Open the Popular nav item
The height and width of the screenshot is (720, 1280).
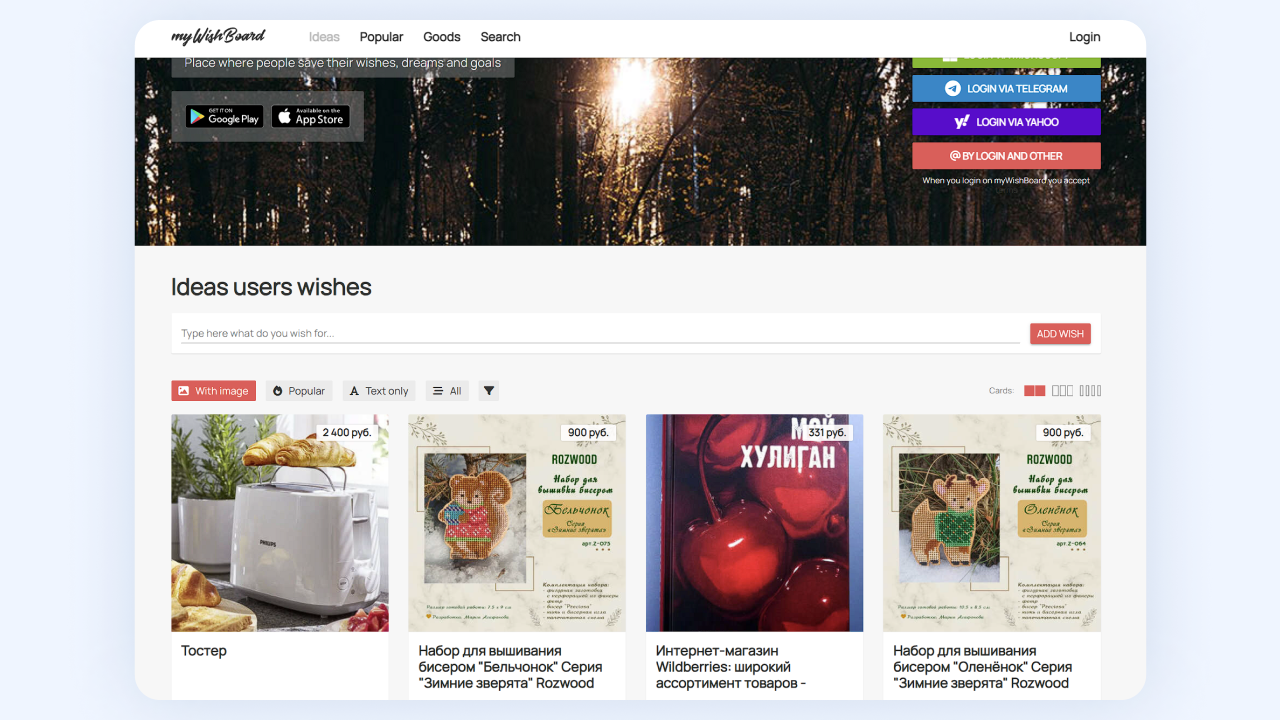tap(381, 37)
